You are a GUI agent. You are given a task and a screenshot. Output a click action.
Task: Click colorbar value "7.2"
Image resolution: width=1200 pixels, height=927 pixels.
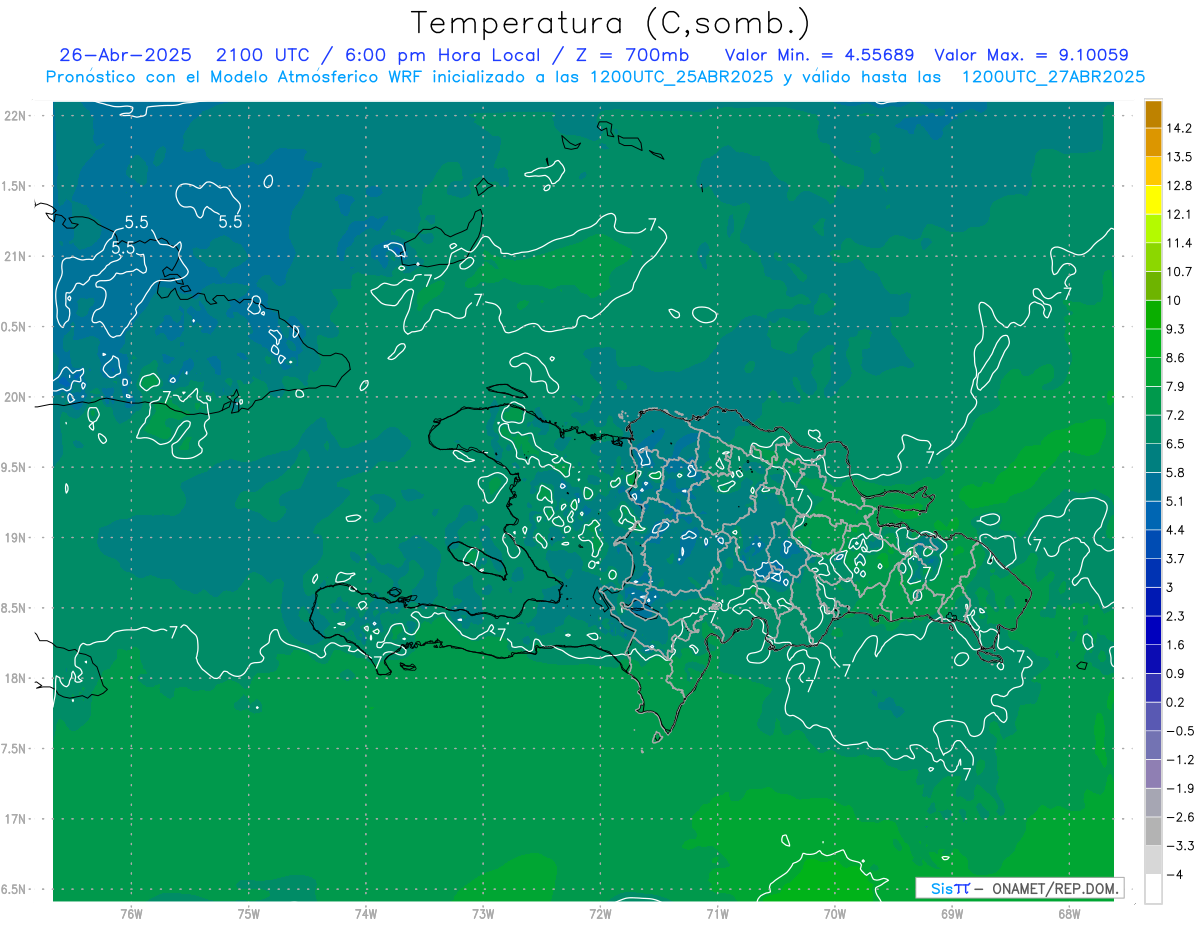click(1176, 415)
